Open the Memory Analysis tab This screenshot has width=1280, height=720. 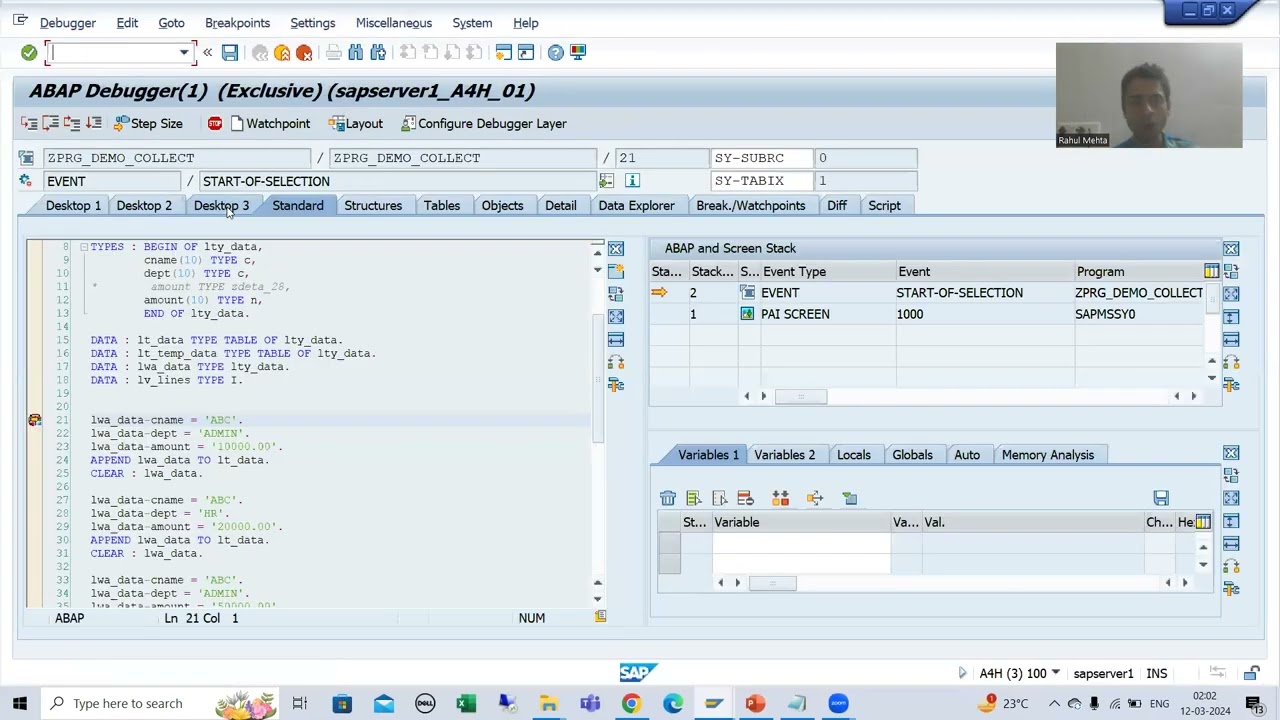point(1048,455)
